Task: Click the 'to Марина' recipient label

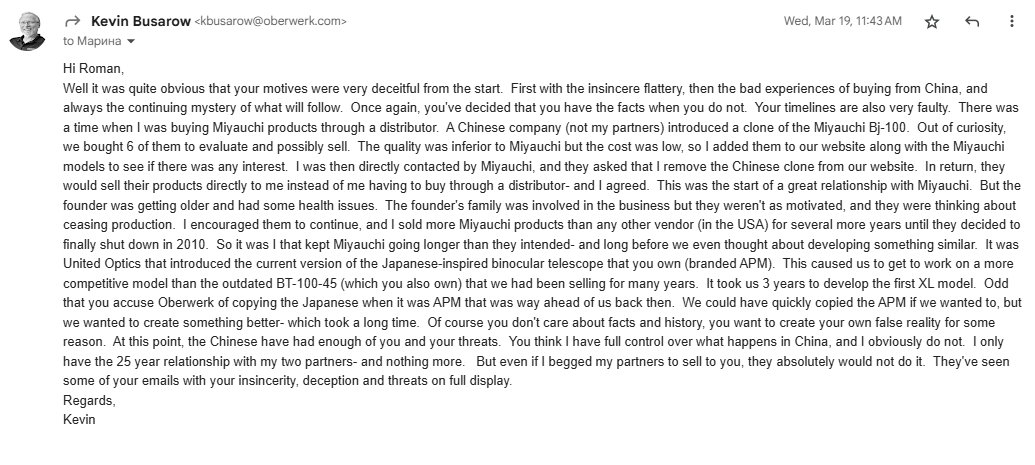Action: pyautogui.click(x=92, y=41)
